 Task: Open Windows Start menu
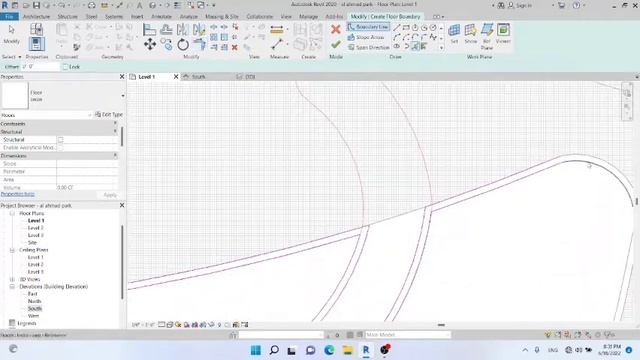click(256, 350)
